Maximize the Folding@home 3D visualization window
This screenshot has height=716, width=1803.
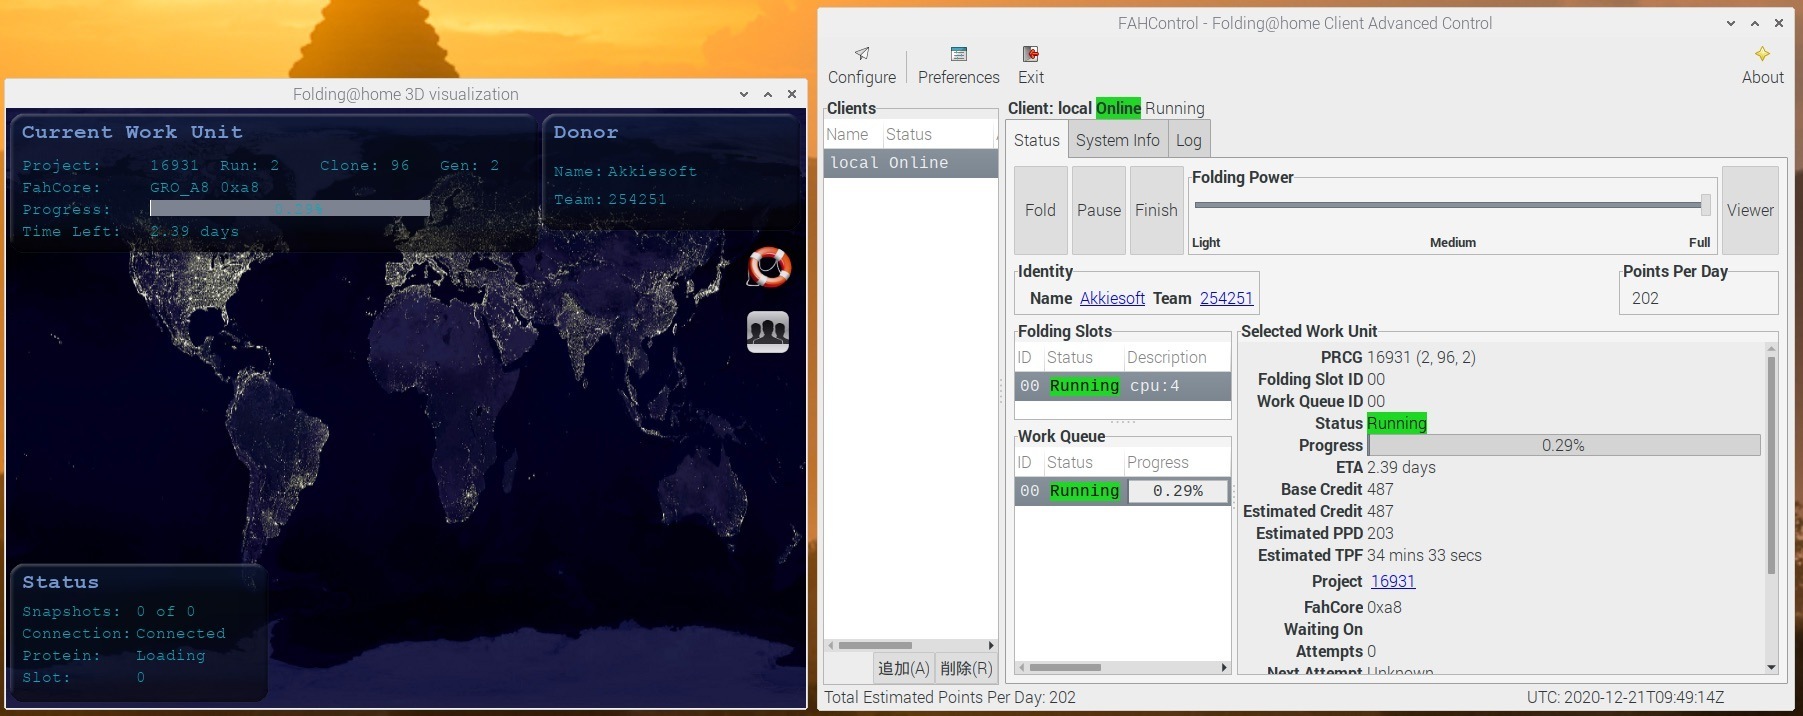(x=768, y=94)
